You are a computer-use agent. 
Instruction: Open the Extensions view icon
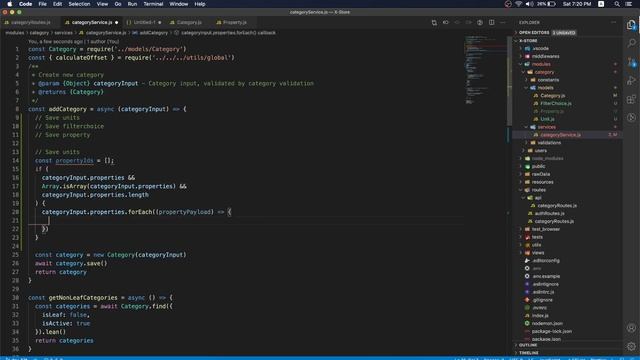631,99
